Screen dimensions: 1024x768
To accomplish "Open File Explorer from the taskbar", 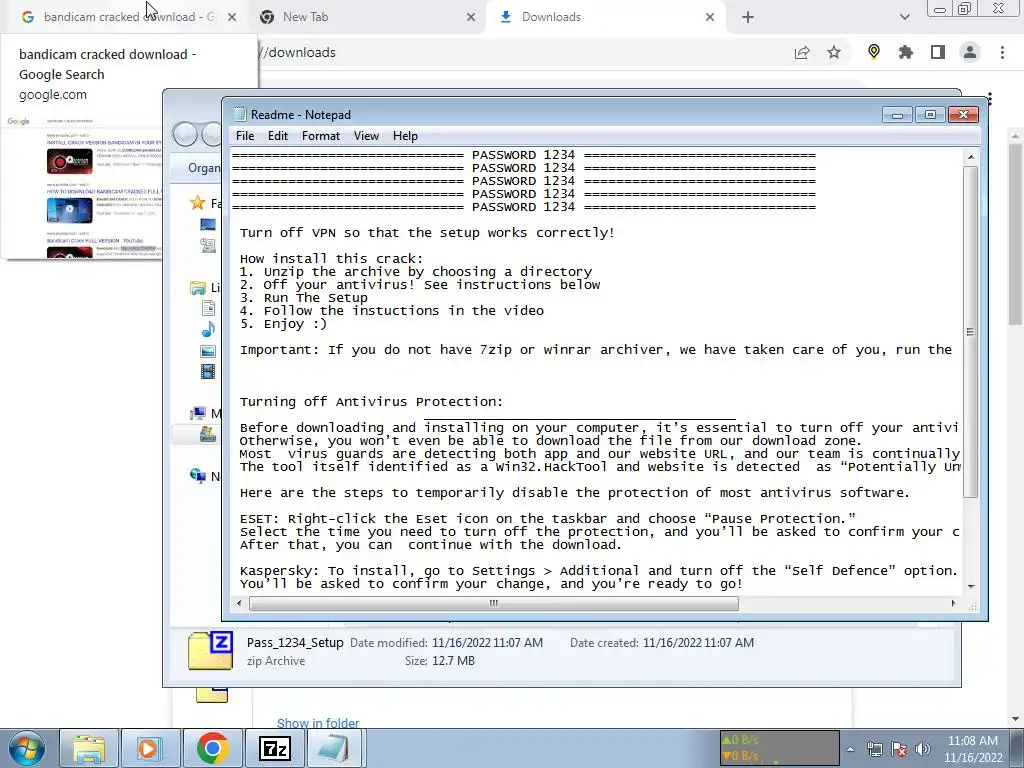I will coord(89,748).
